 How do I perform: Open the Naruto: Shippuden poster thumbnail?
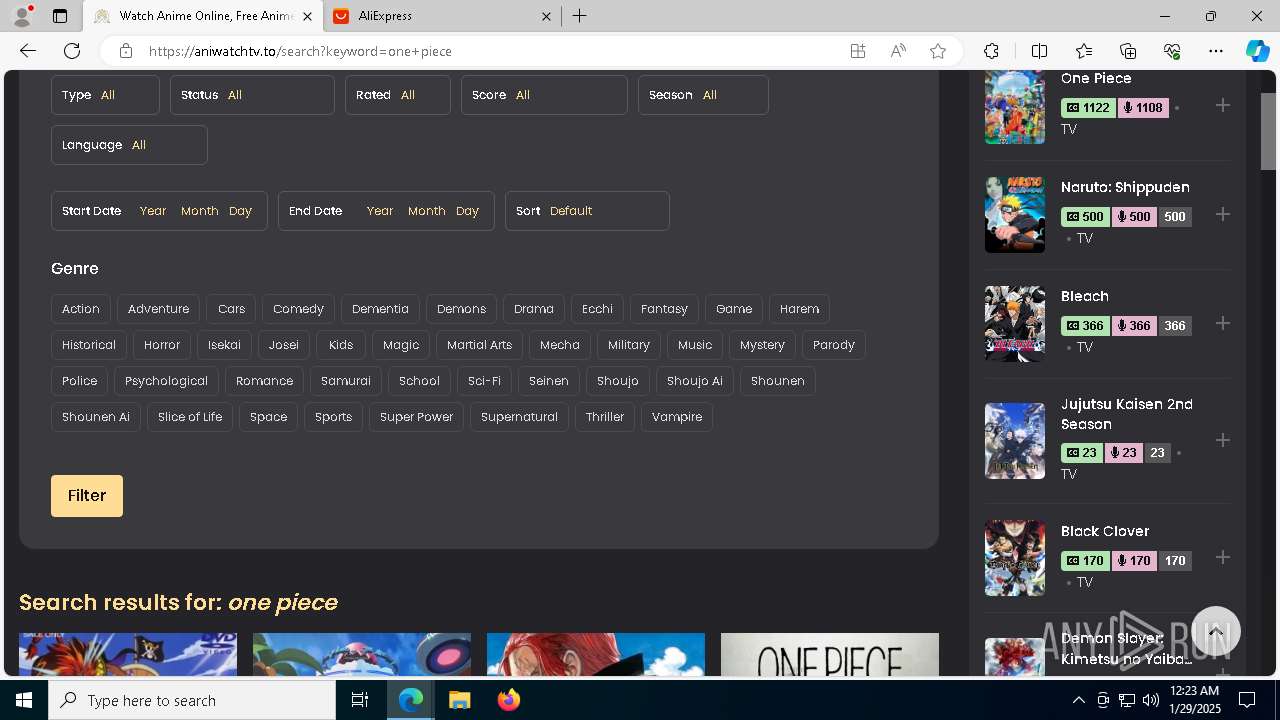[1015, 214]
